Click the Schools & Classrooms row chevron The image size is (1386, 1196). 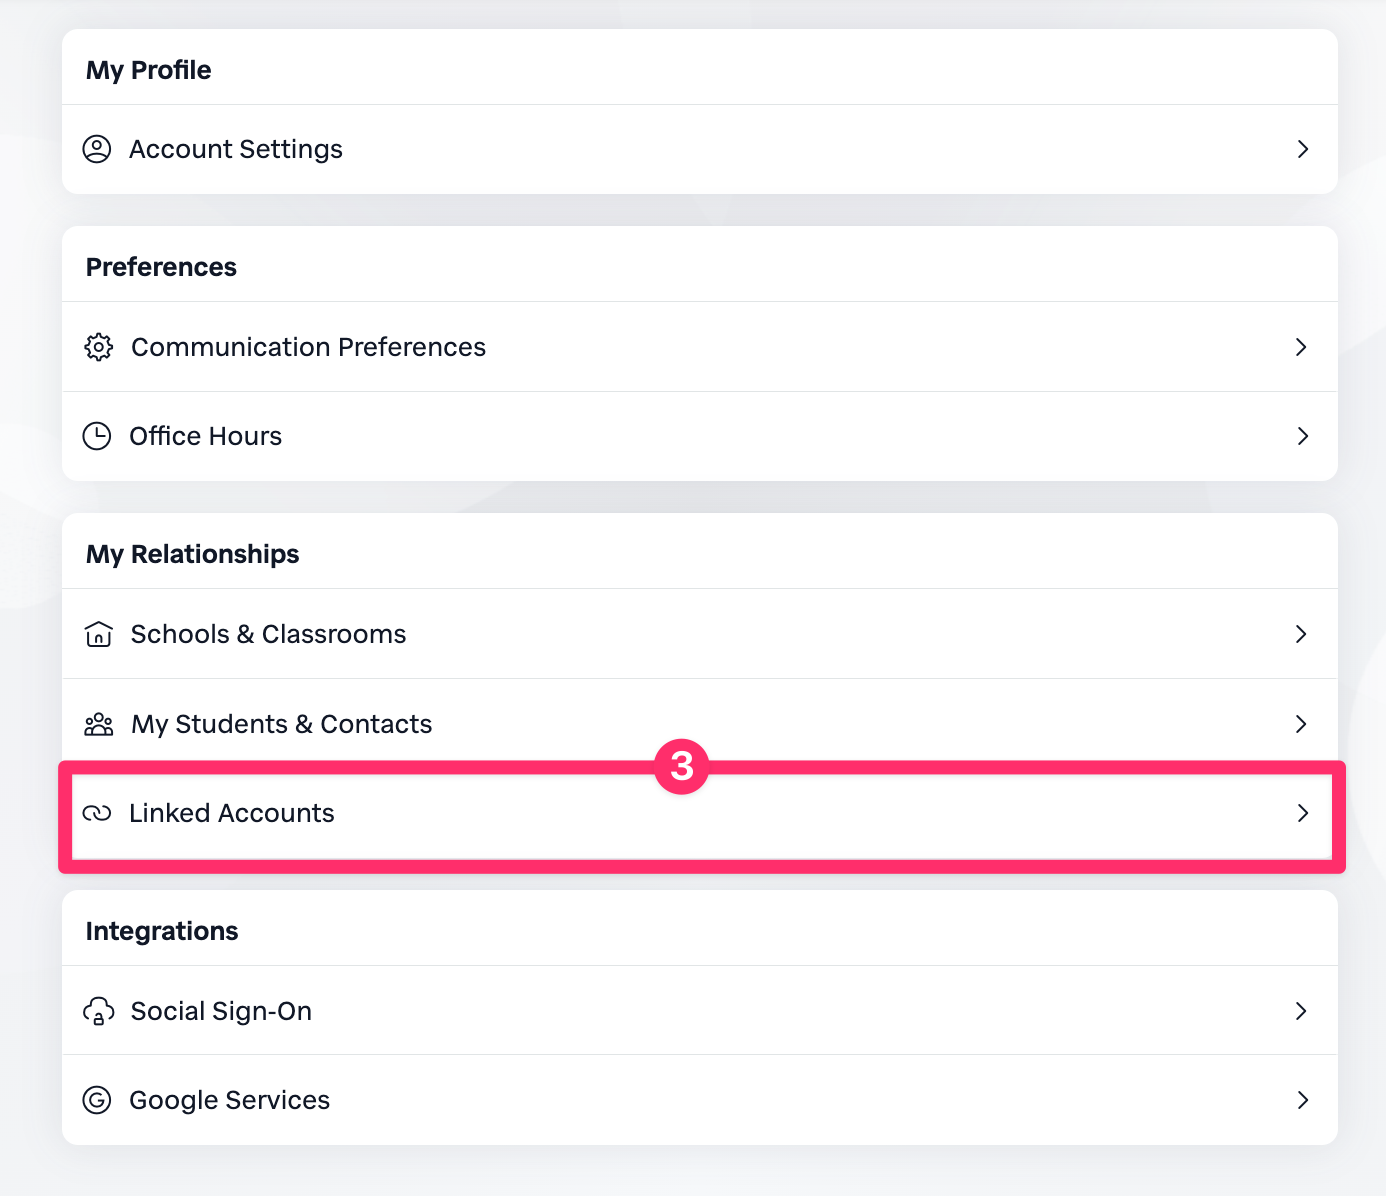click(1301, 634)
